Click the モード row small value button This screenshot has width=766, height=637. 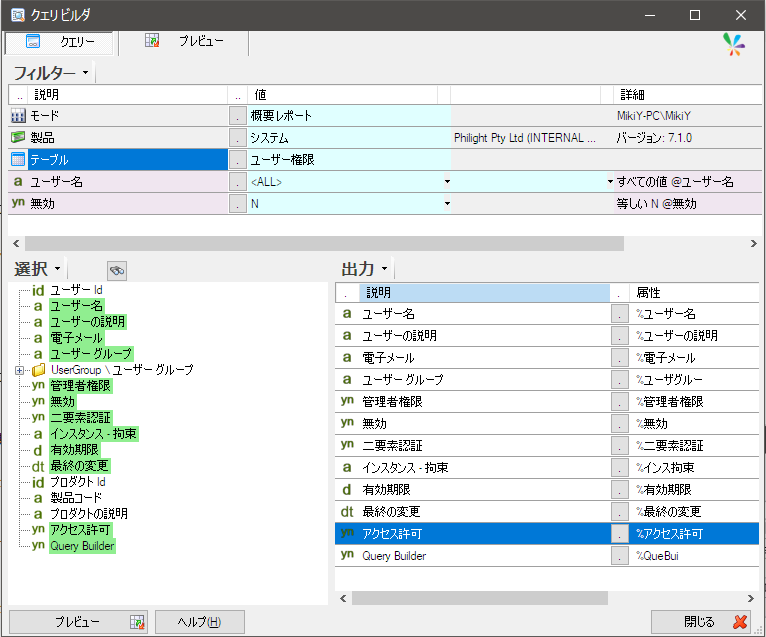[x=238, y=116]
